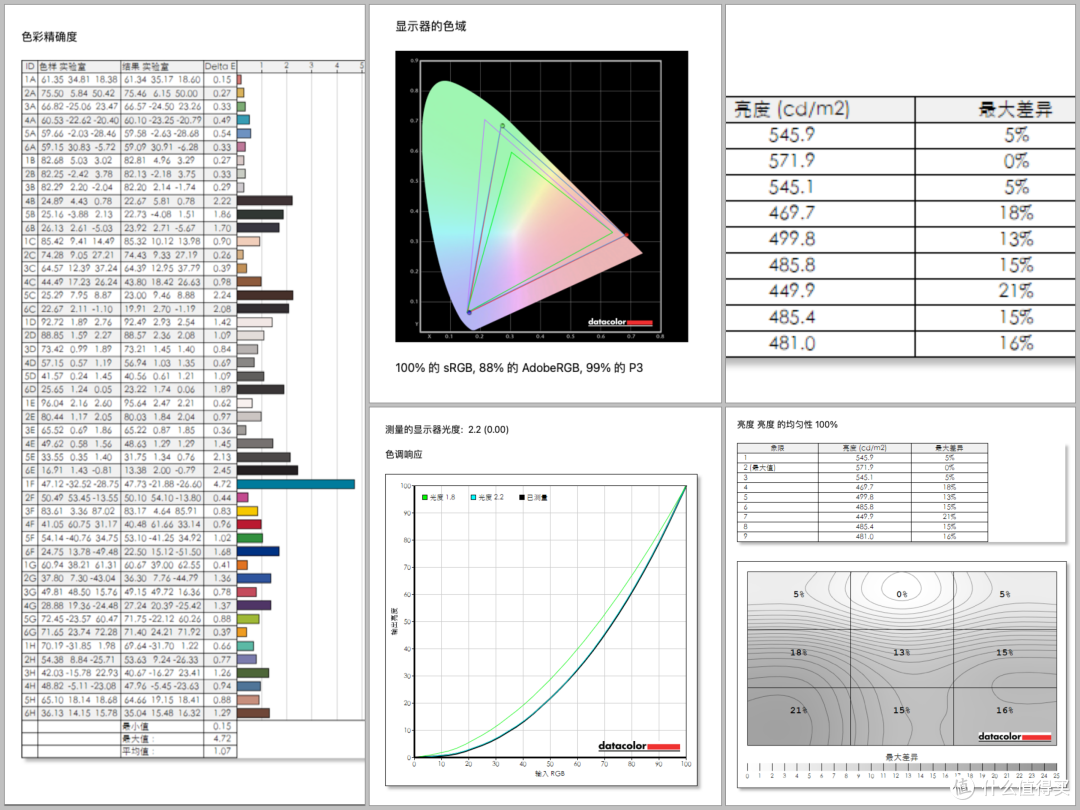This screenshot has height=810, width=1080.
Task: Click the 2 (最大值) row in small table
Action: click(862, 468)
